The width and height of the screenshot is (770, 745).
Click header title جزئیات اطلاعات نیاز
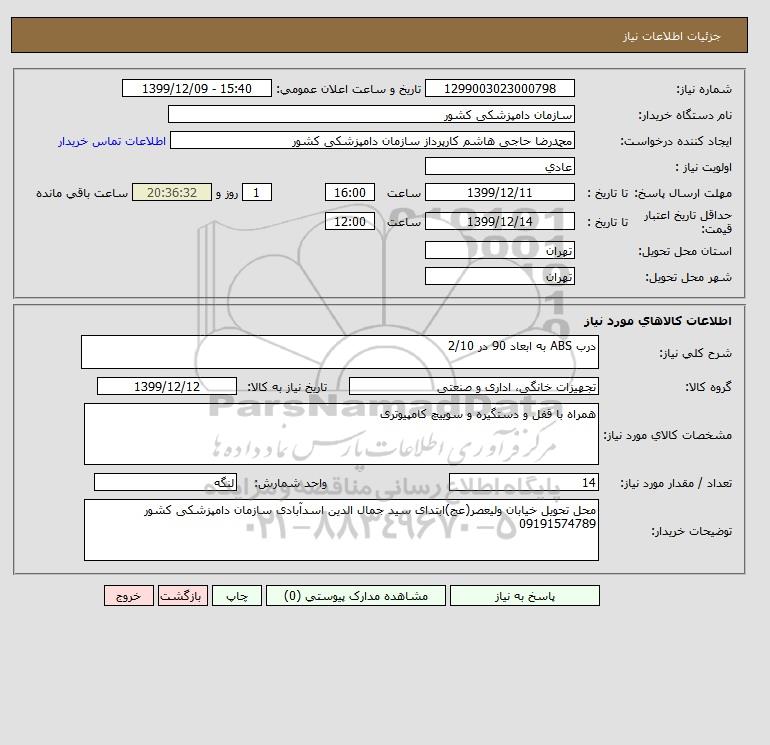[671, 36]
